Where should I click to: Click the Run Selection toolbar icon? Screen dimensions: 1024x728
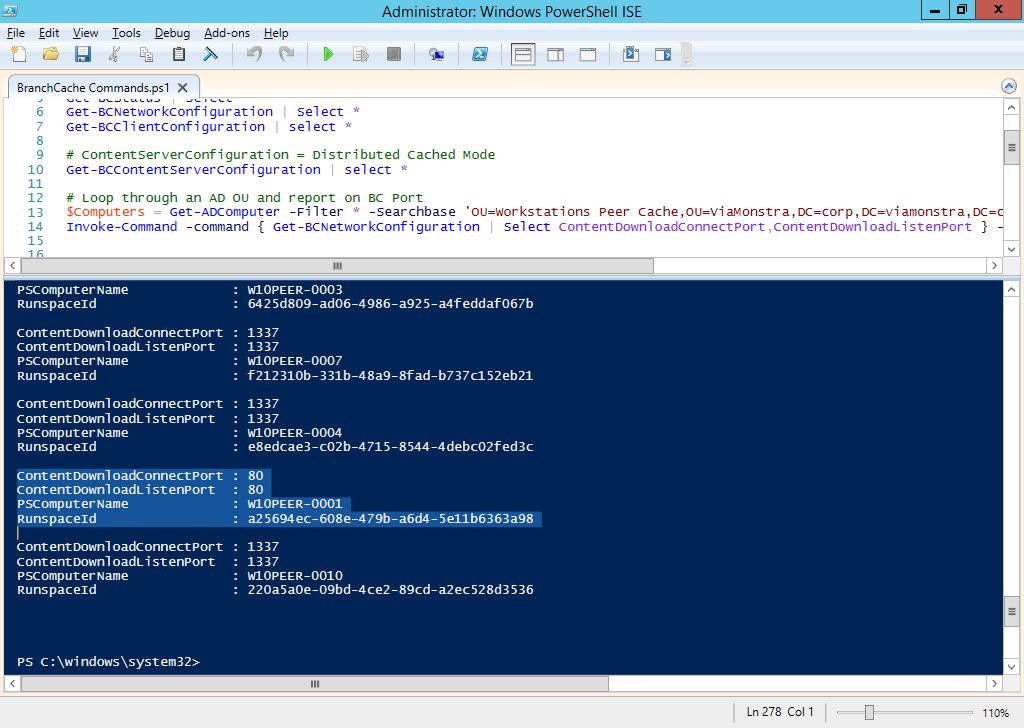pyautogui.click(x=361, y=54)
